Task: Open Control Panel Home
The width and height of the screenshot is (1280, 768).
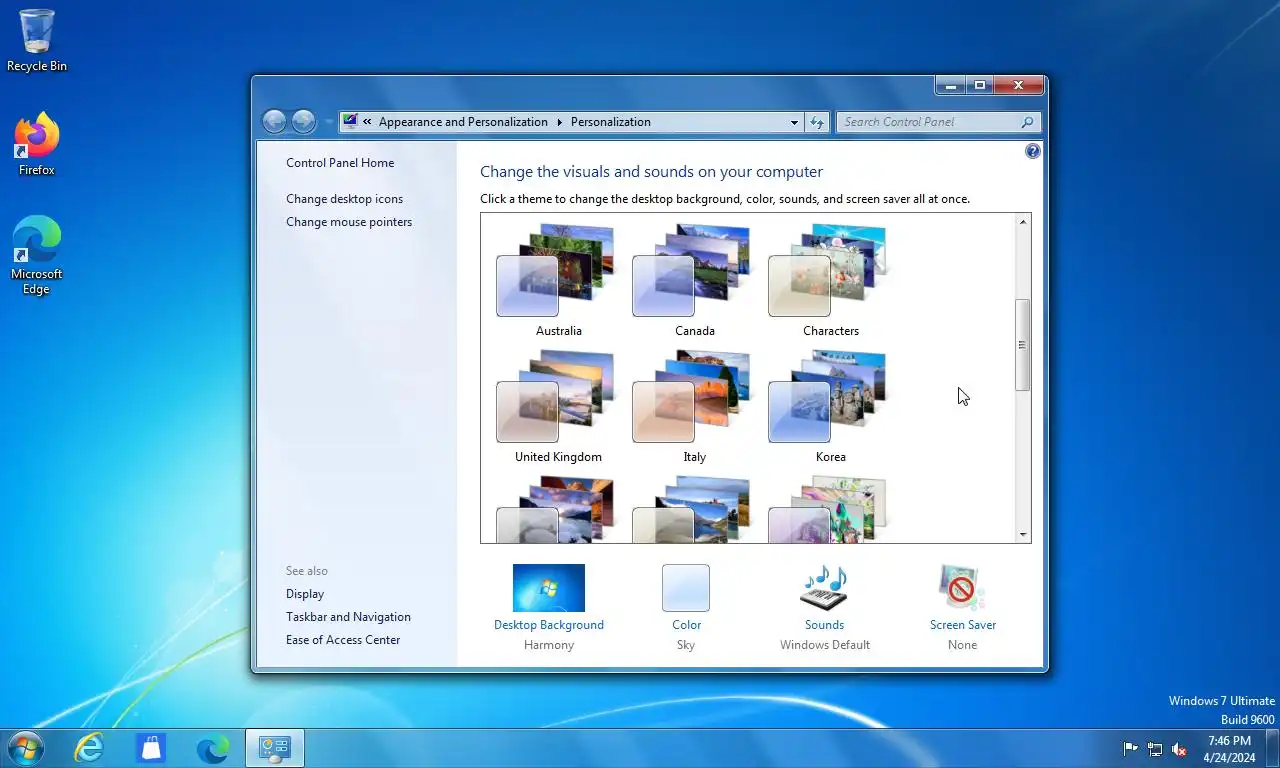Action: tap(340, 163)
